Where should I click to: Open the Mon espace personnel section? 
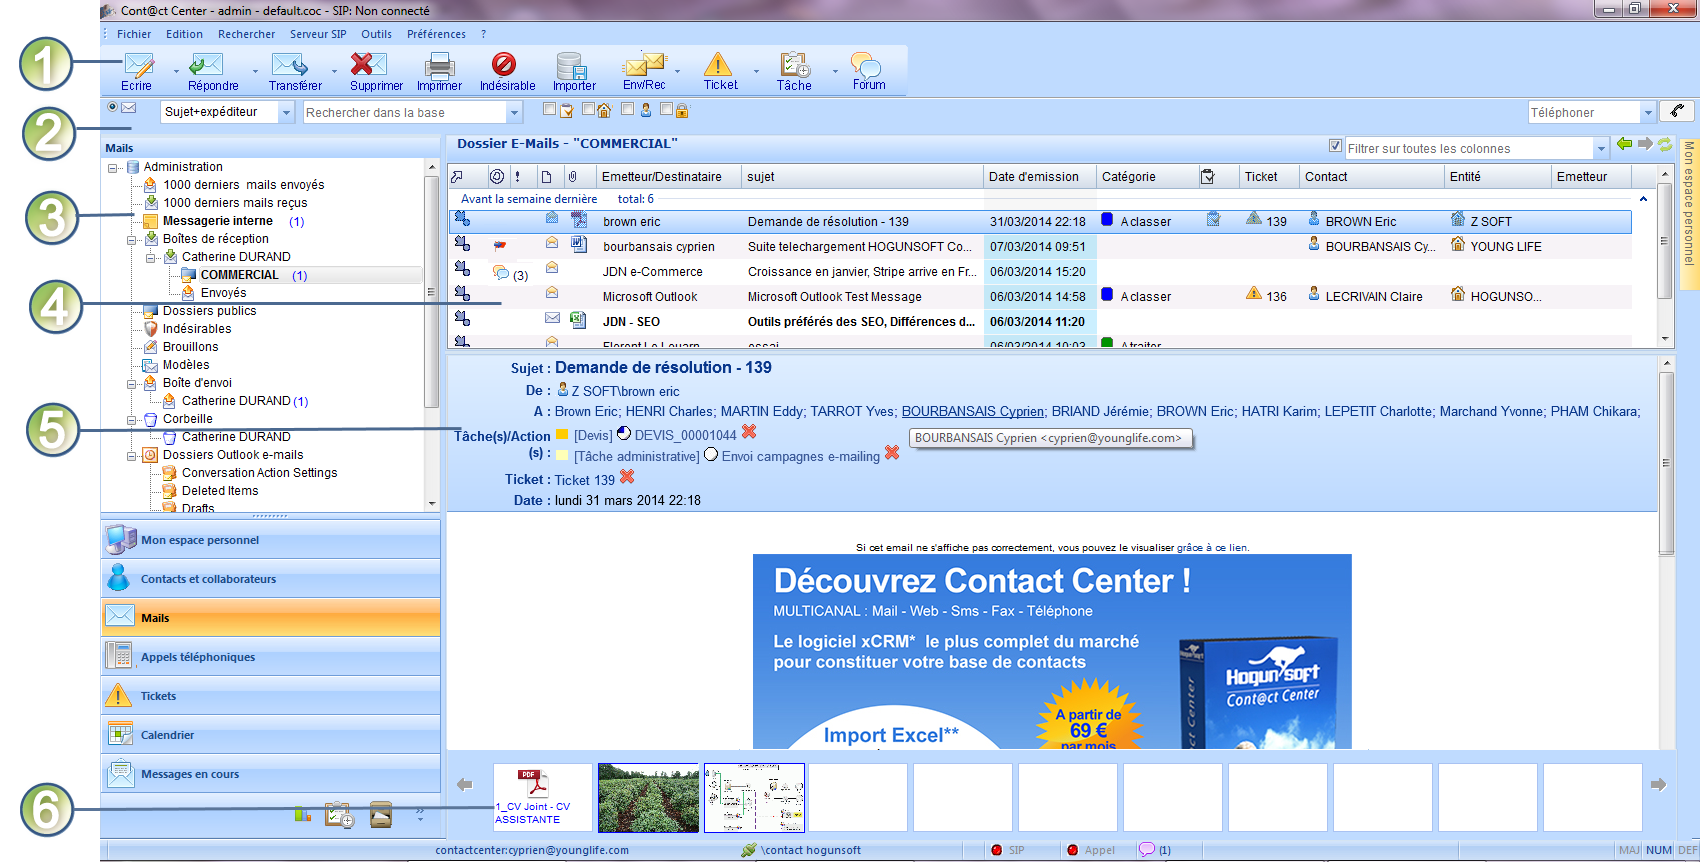(x=270, y=540)
